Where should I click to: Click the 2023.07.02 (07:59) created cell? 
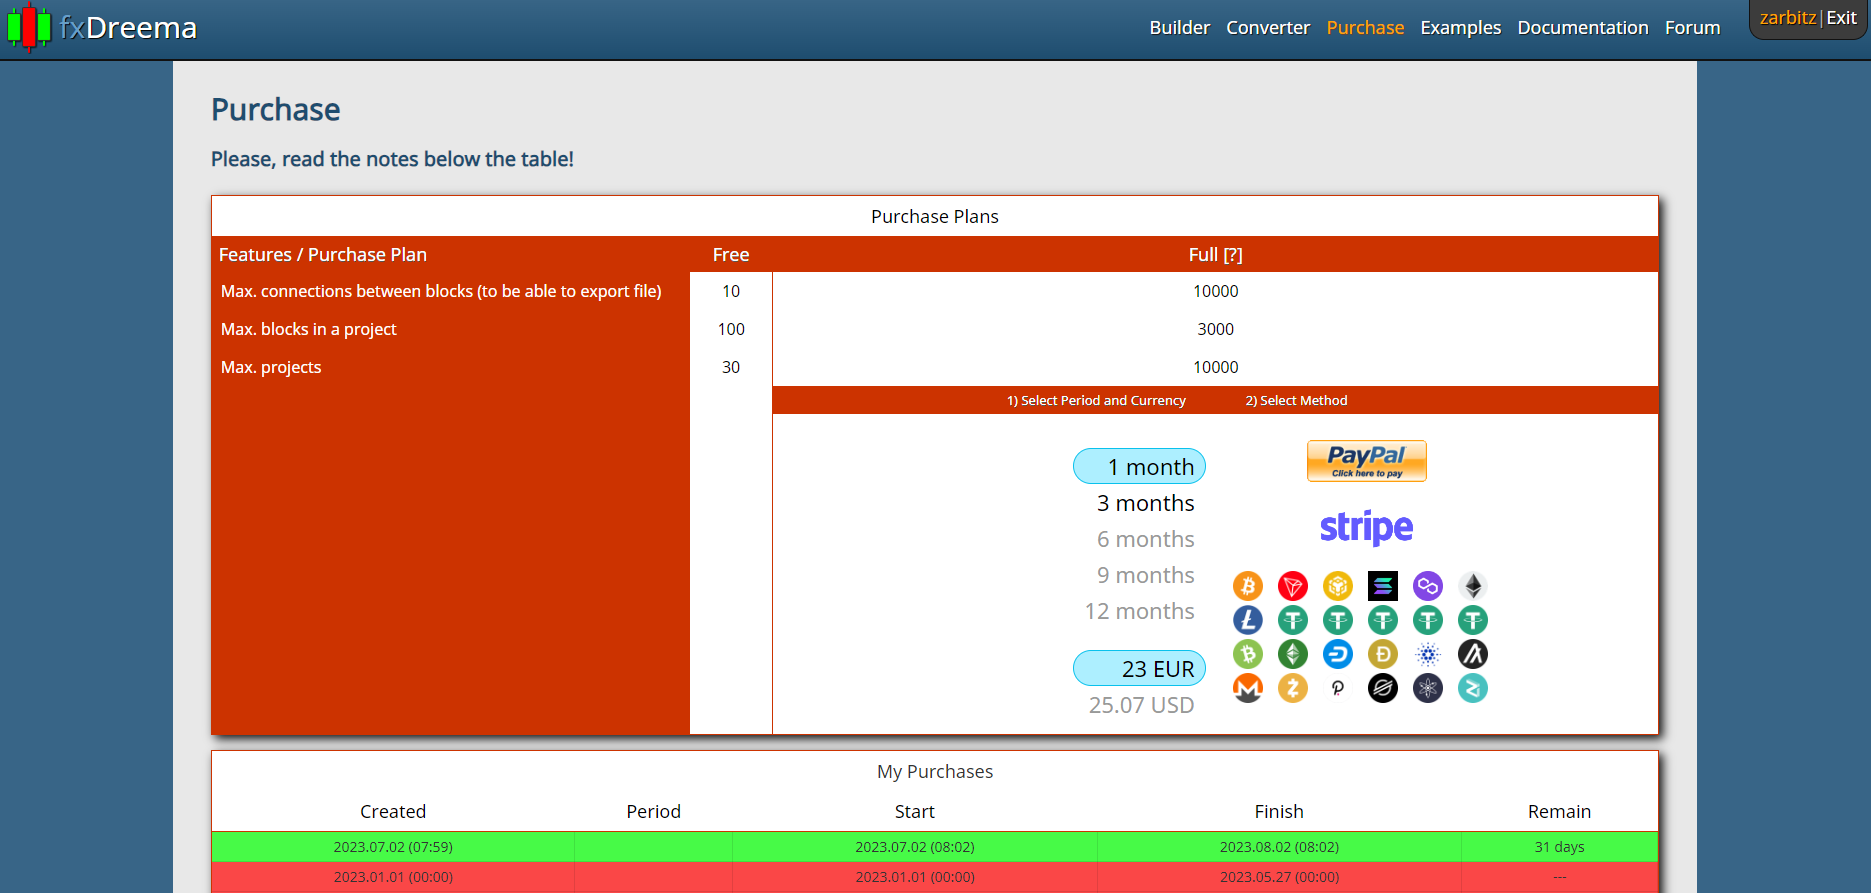click(393, 847)
